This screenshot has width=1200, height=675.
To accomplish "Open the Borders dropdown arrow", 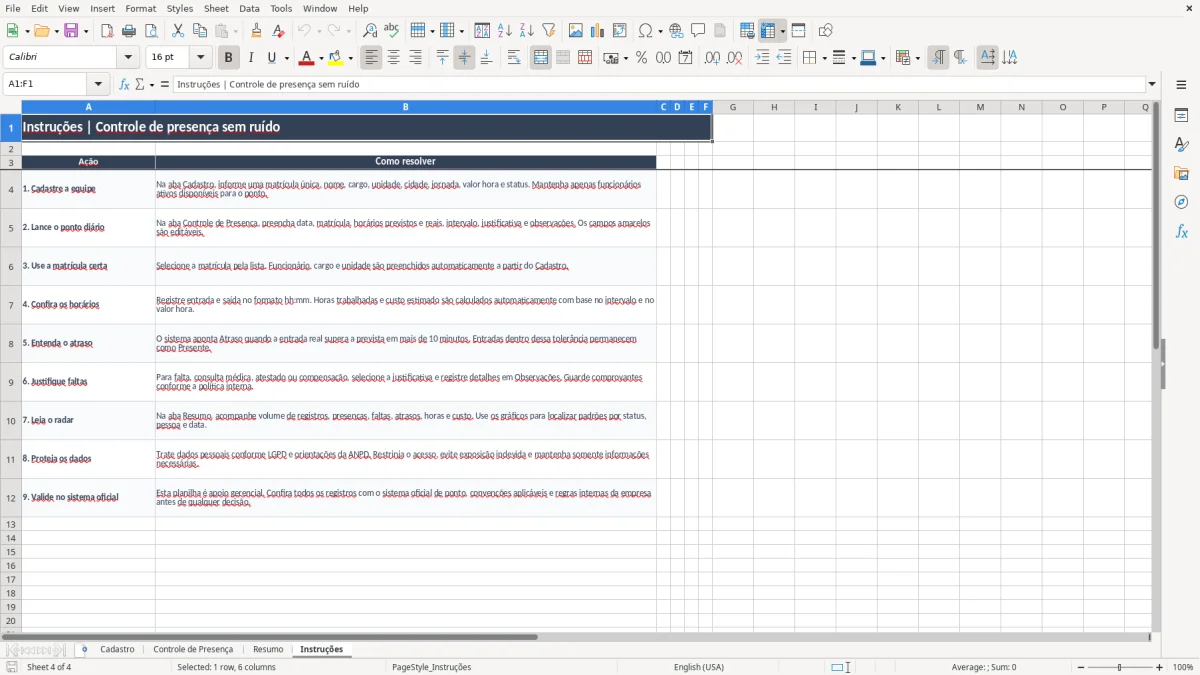I will [x=824, y=58].
